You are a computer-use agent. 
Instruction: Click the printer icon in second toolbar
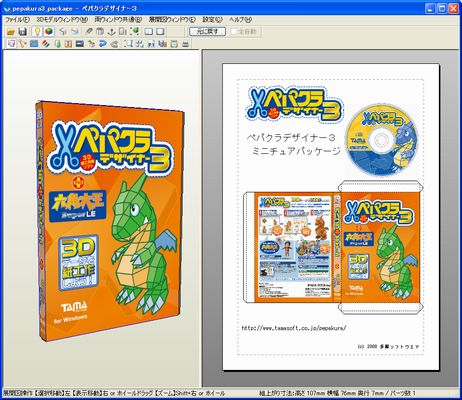pyautogui.click(x=185, y=43)
